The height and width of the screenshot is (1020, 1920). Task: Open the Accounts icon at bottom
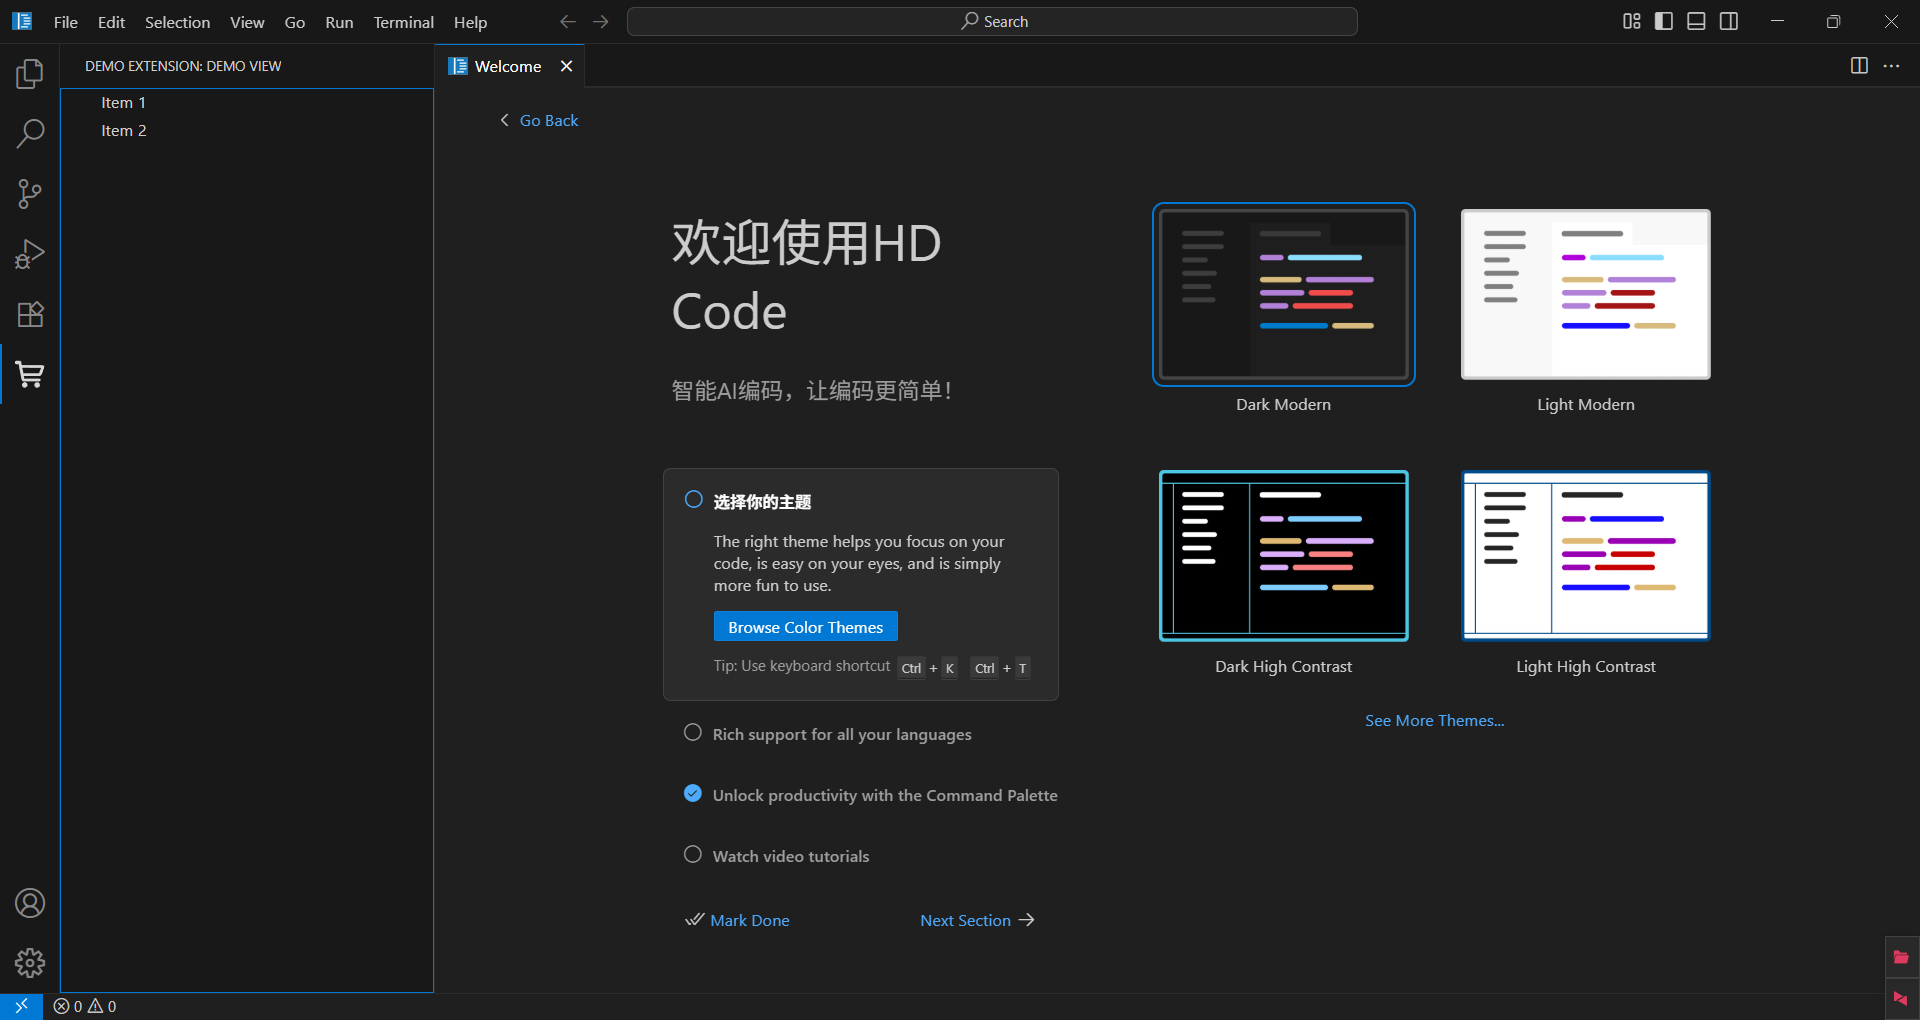click(29, 903)
